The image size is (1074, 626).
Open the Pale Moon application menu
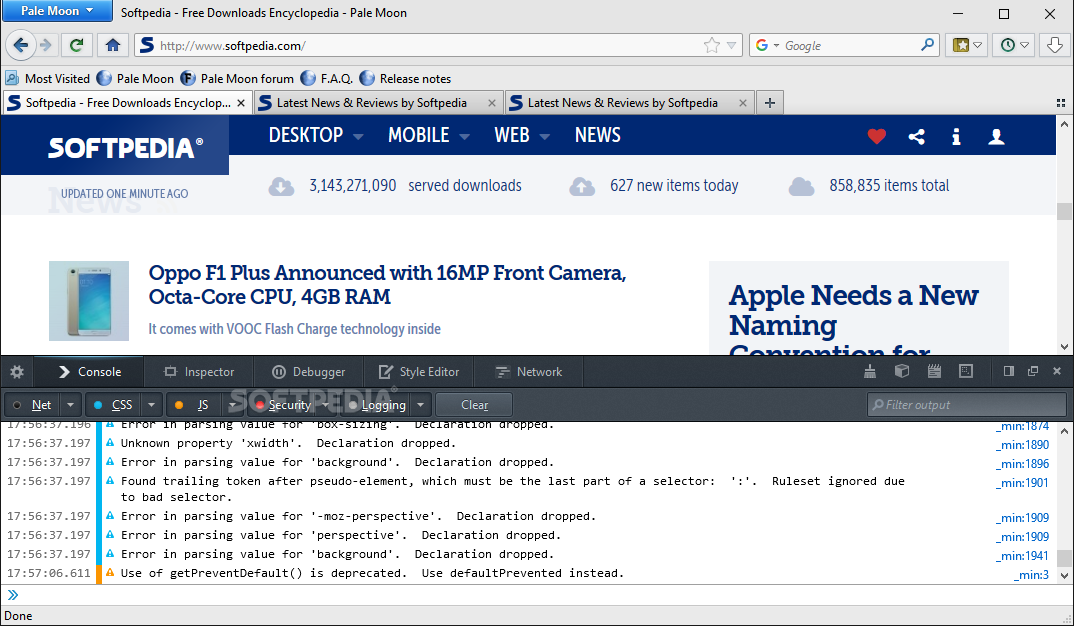coord(58,11)
